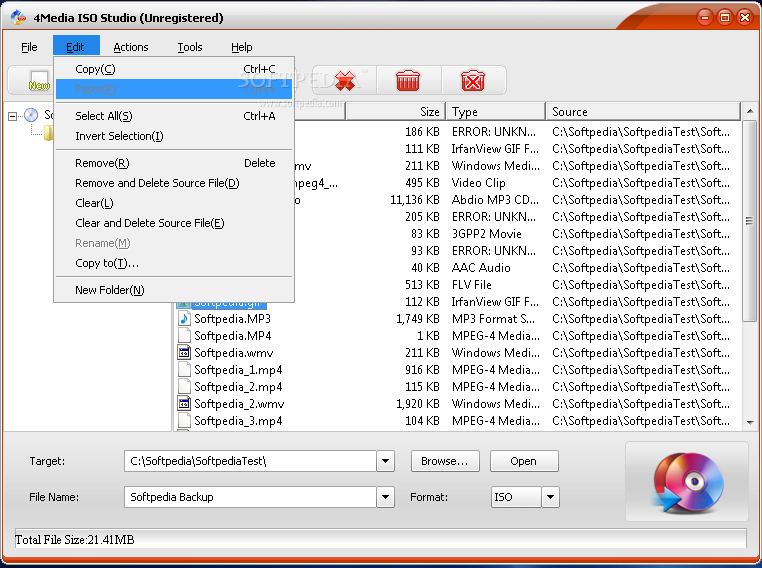
Task: Select the Softpedia.MP4 file row
Action: click(x=457, y=336)
